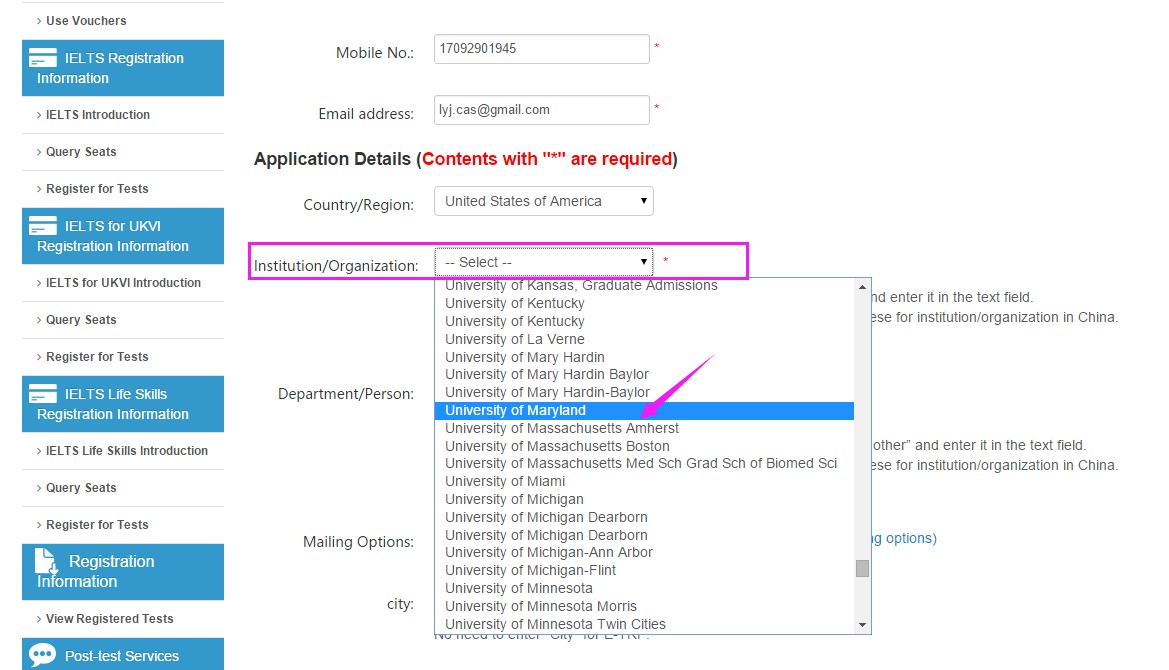The width and height of the screenshot is (1169, 670).
Task: Open Register for Tests under IELTS Registration Information
Action: click(97, 189)
